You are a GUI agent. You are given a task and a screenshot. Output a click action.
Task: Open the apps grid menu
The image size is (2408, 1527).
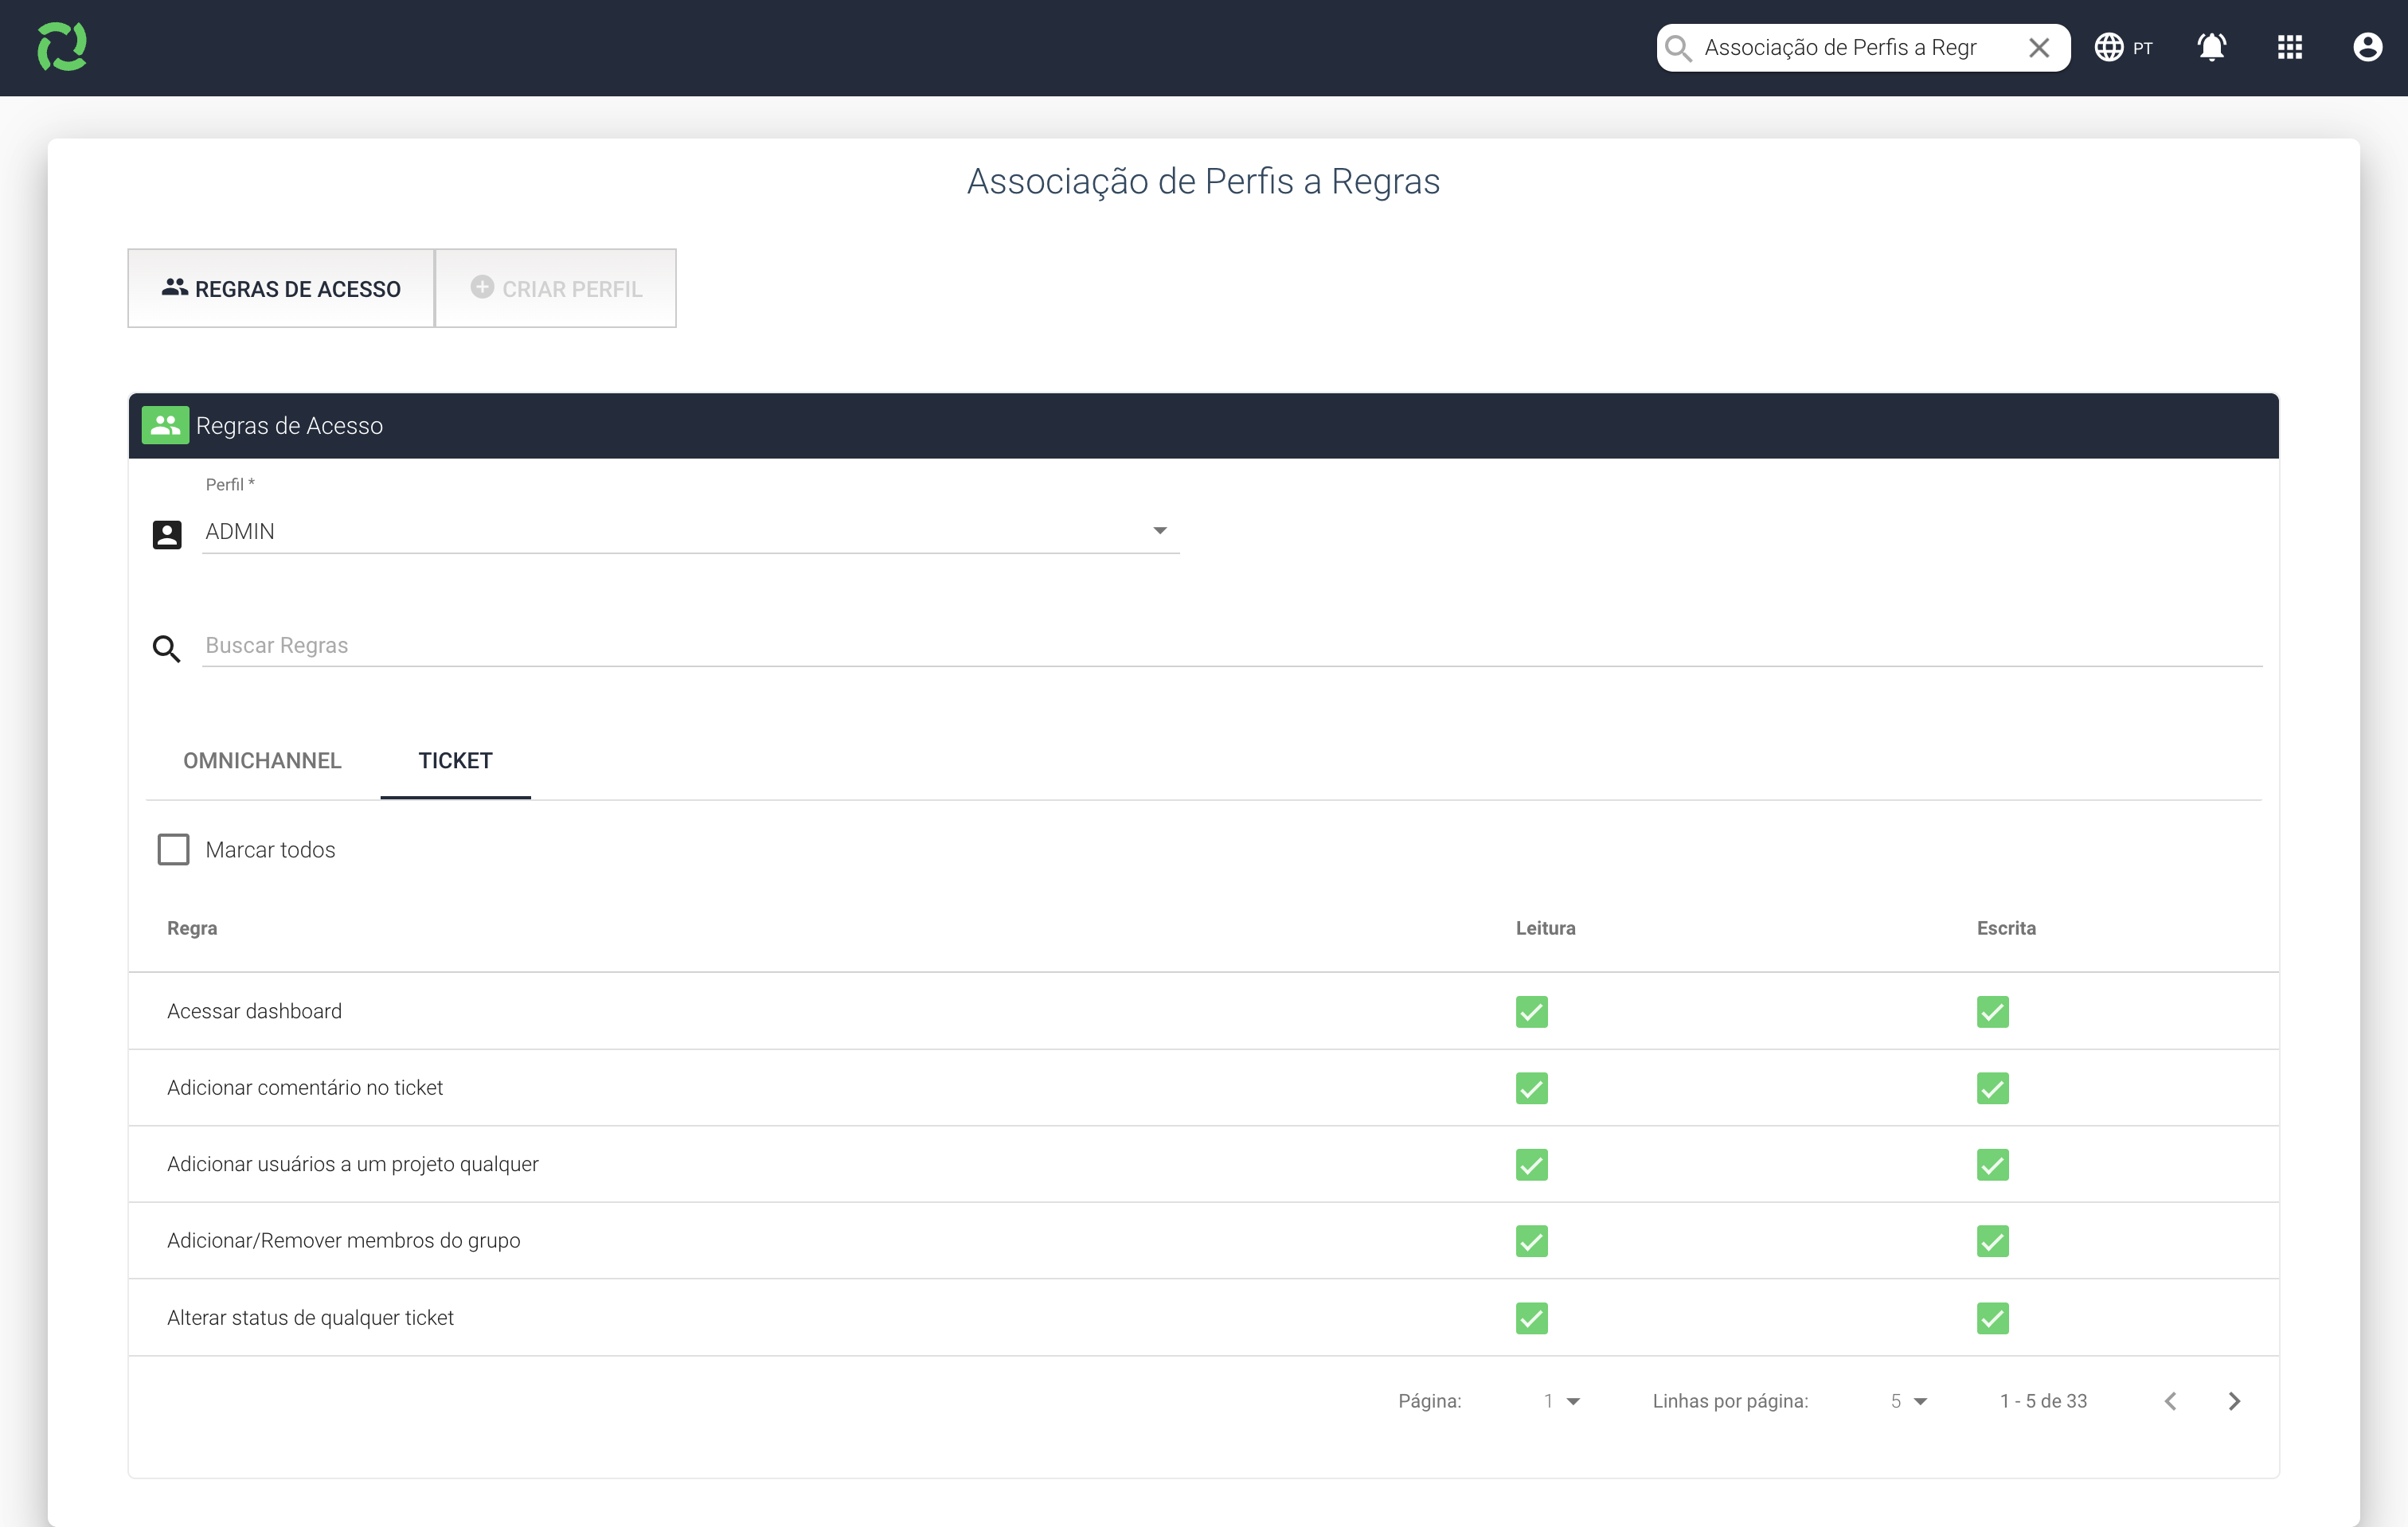(x=2290, y=48)
